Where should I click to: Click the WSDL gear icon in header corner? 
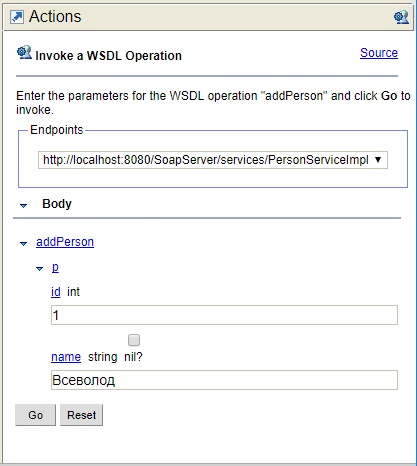[x=401, y=17]
